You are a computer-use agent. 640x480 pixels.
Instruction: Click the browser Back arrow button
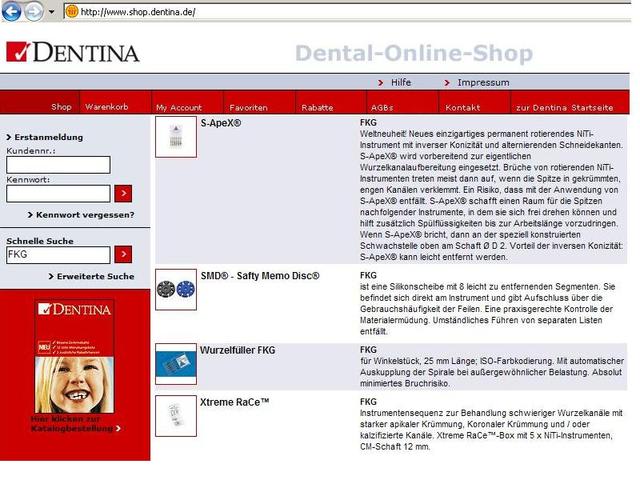click(11, 11)
